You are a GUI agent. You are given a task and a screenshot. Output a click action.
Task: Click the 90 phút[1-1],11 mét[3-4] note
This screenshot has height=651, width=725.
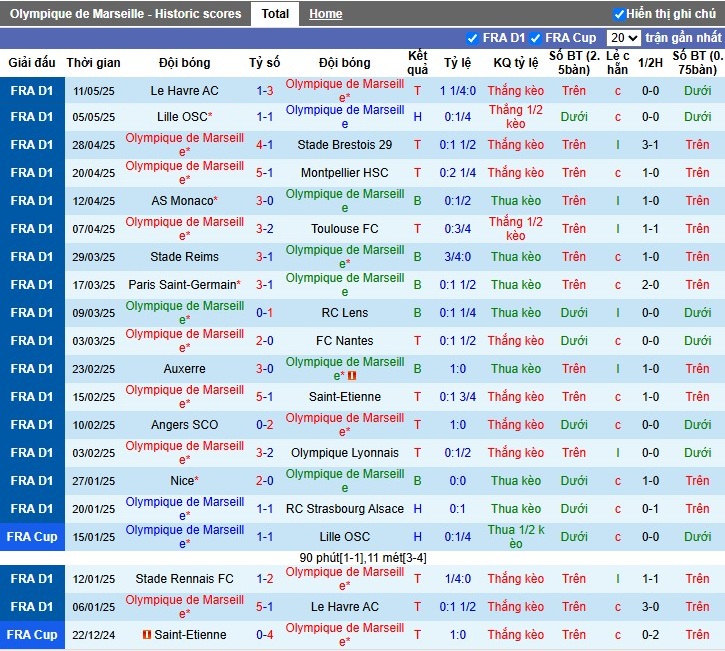pyautogui.click(x=363, y=558)
